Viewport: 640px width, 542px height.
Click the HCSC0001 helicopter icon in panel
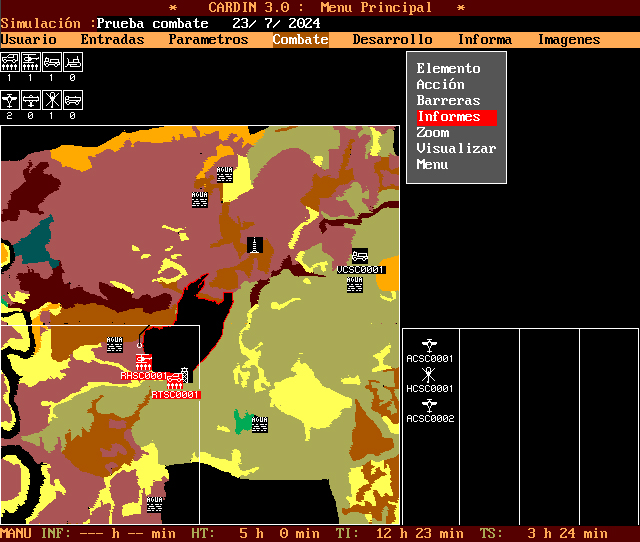pos(429,374)
